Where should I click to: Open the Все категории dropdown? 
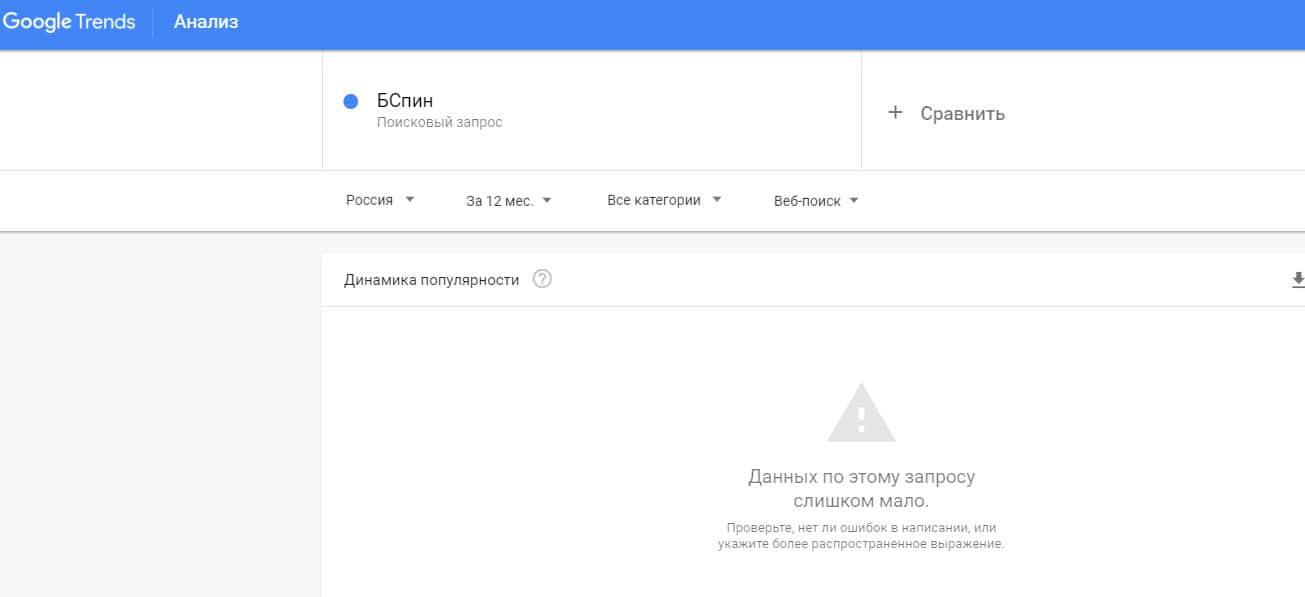(653, 200)
